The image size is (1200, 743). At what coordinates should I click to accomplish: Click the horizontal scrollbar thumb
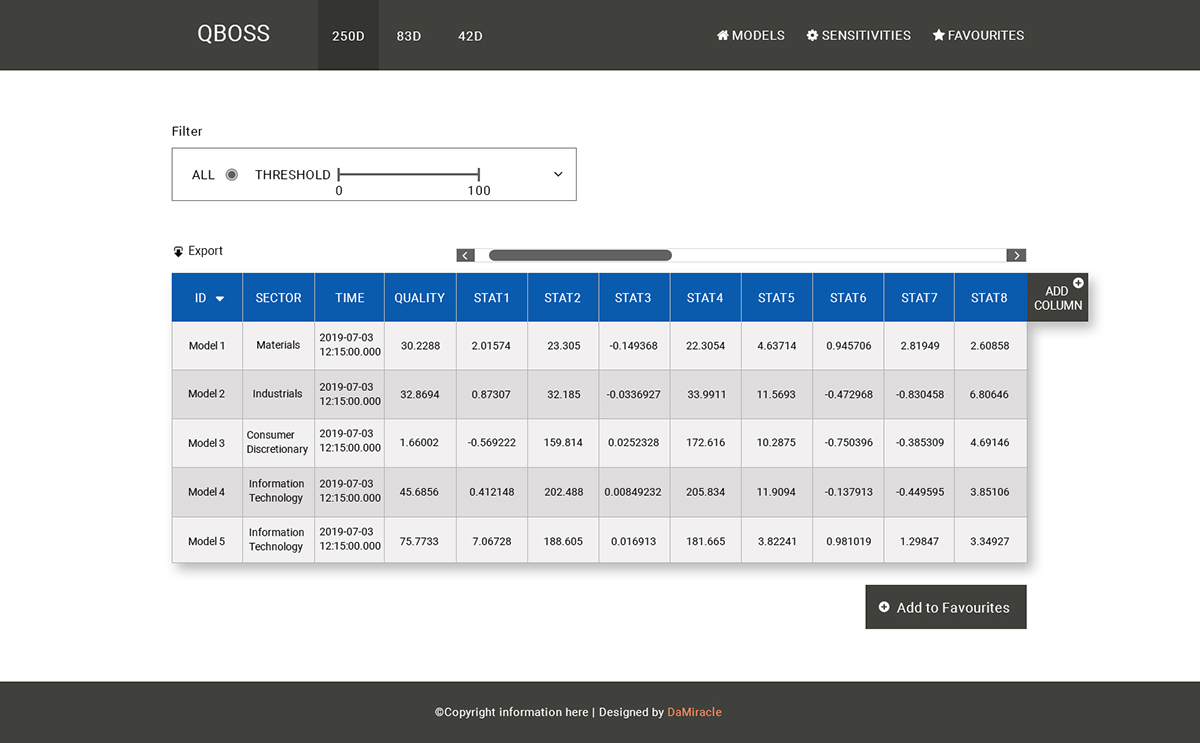pyautogui.click(x=580, y=255)
